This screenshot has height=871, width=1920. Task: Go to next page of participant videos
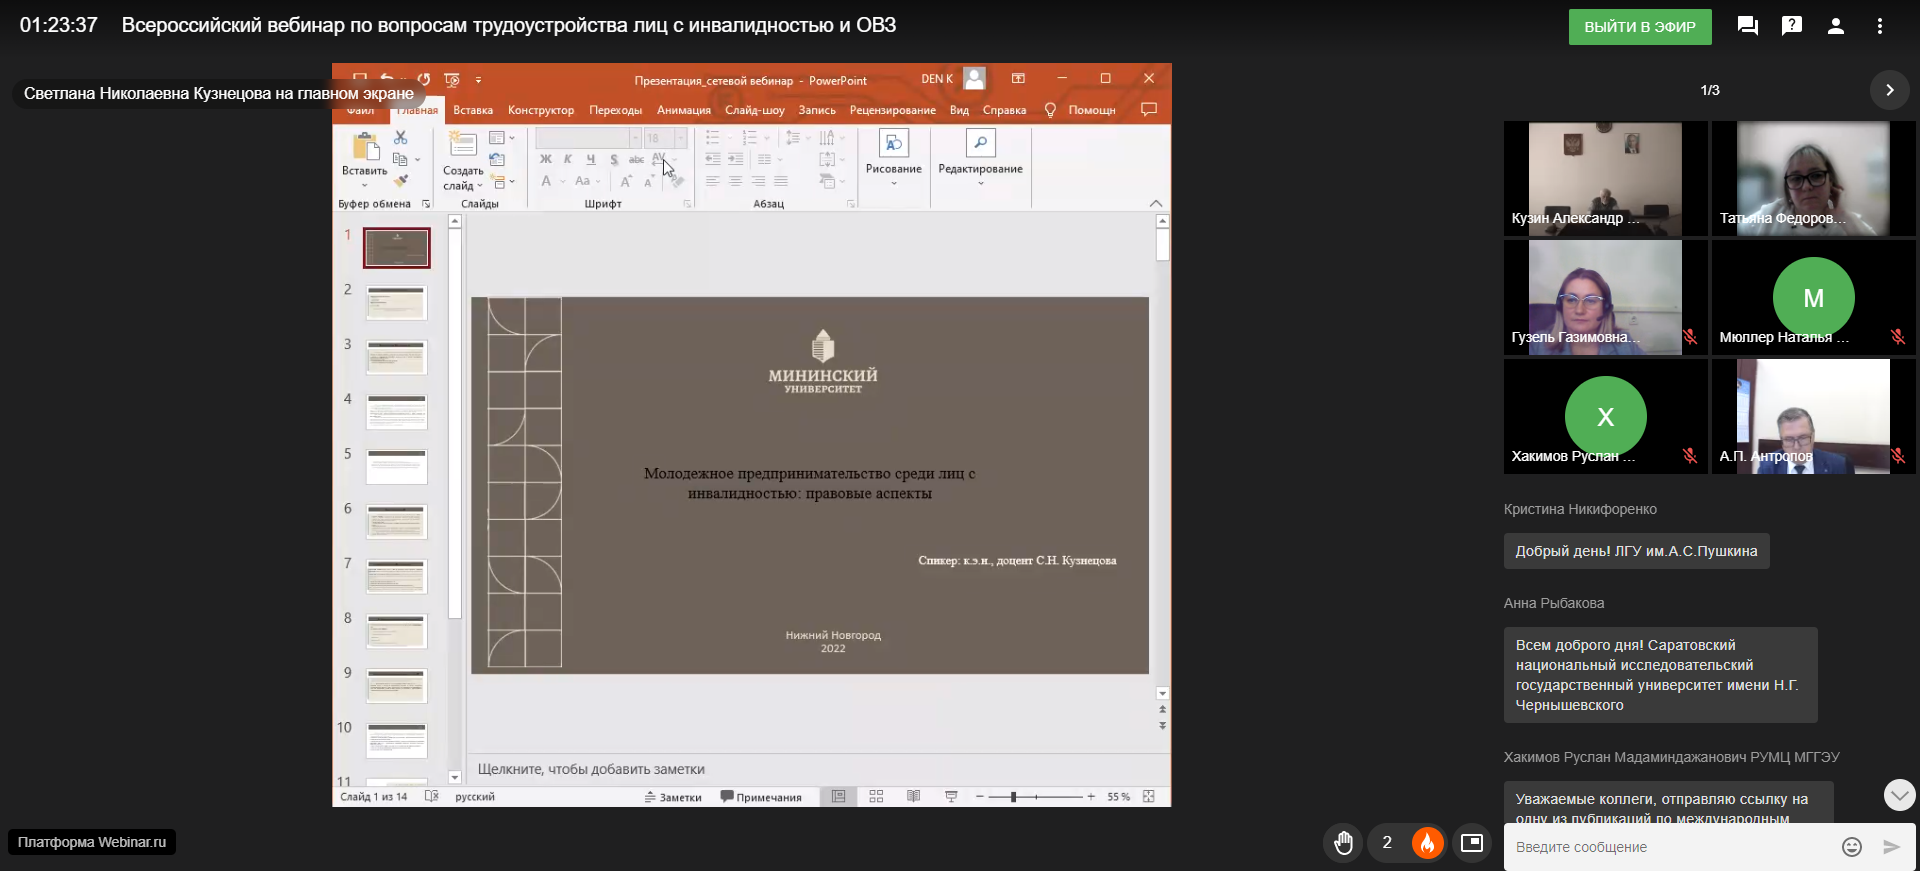(1889, 90)
